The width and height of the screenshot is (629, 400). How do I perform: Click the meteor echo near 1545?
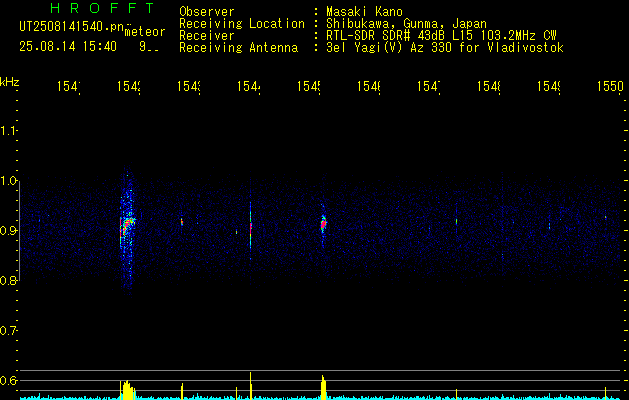pos(323,224)
